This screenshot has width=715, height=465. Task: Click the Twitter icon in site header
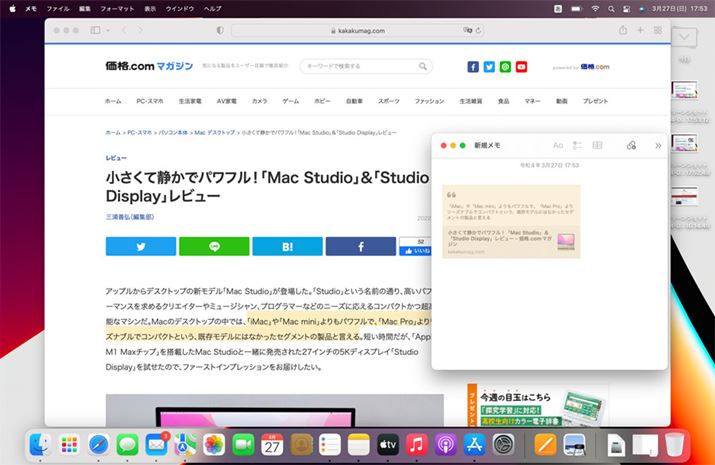(x=489, y=67)
